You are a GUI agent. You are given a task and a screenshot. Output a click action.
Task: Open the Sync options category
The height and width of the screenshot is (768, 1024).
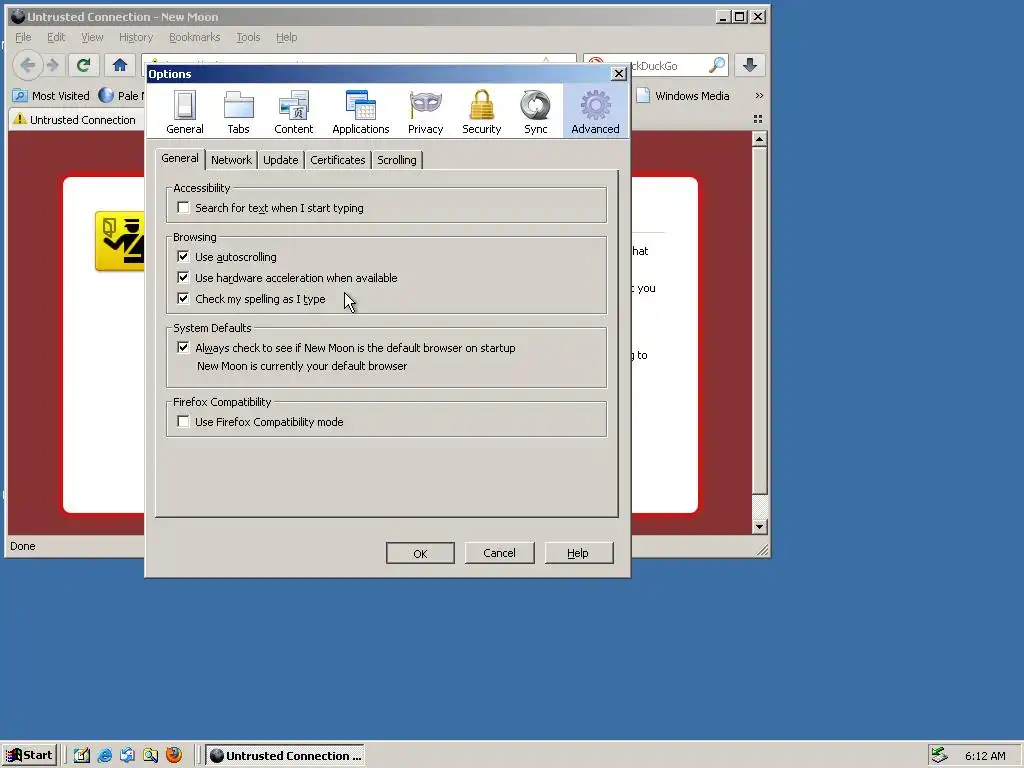536,112
